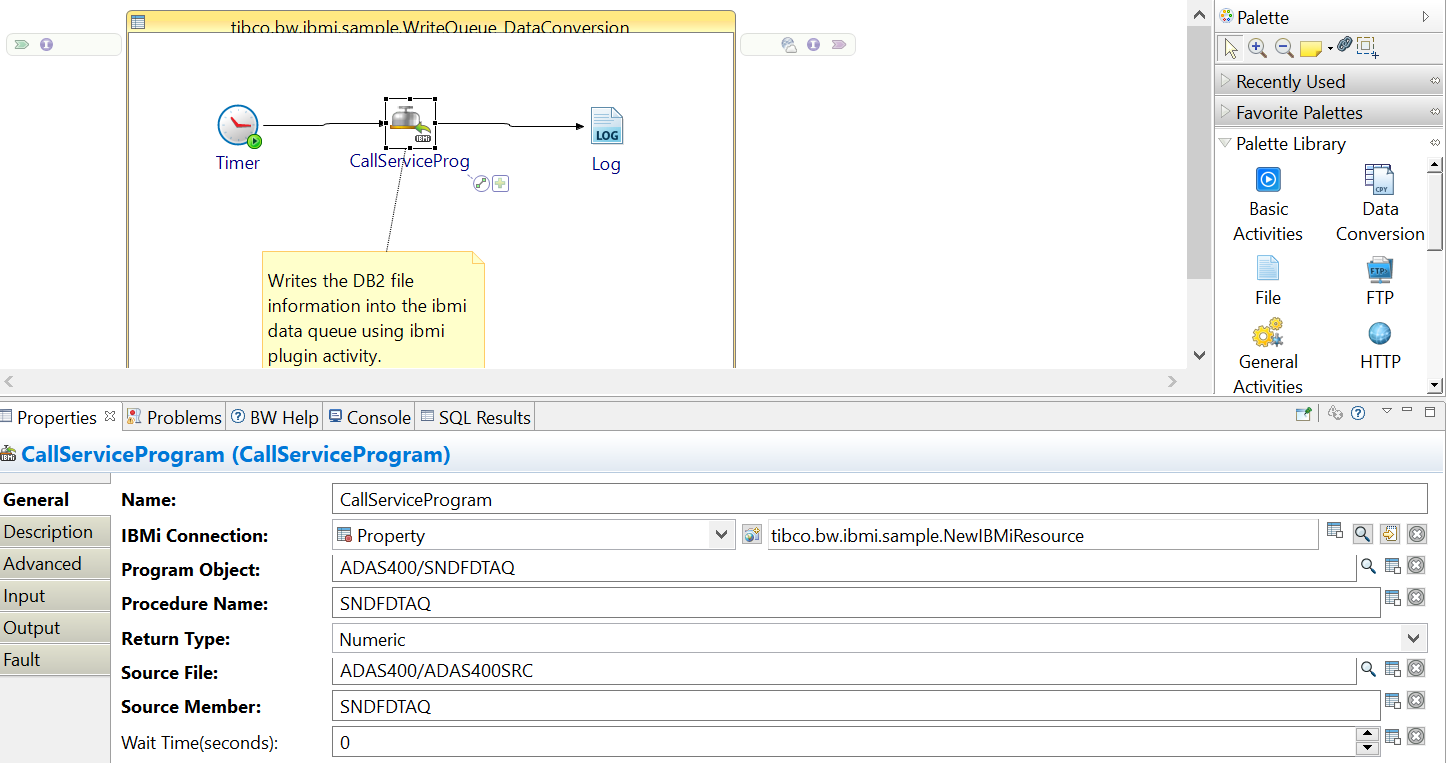Open the IBMi Connection Property dropdown

pos(721,536)
